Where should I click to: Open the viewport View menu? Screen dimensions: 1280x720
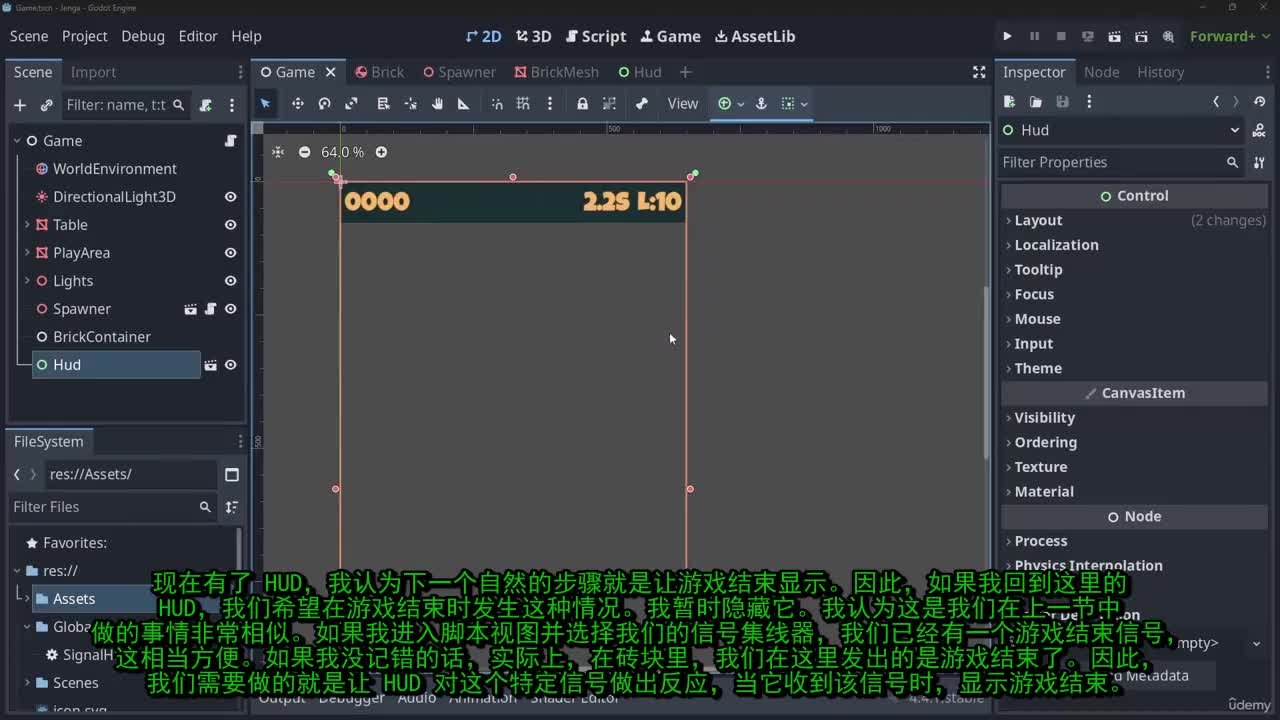tap(683, 104)
